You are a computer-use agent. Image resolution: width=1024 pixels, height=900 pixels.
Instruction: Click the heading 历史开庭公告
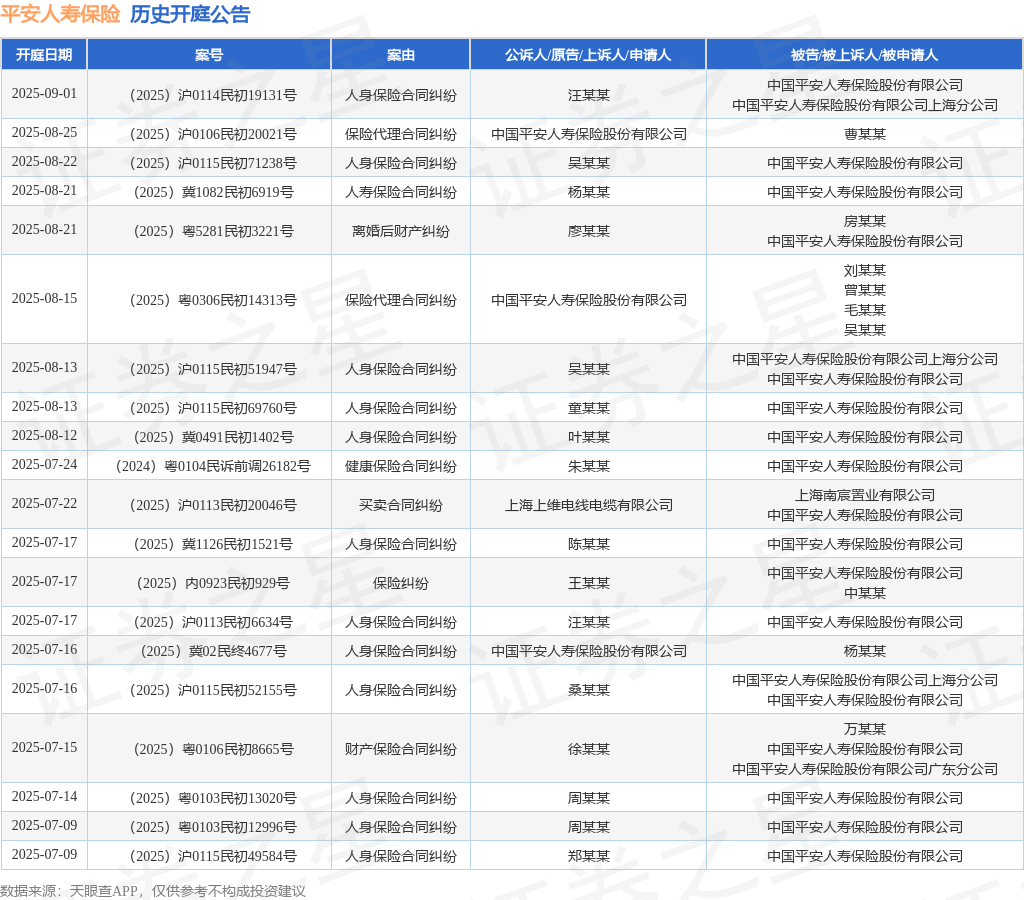click(x=190, y=14)
